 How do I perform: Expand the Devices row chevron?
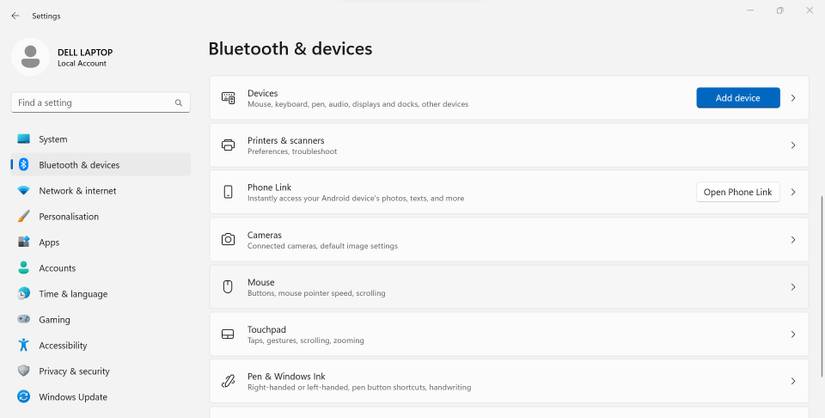click(793, 98)
